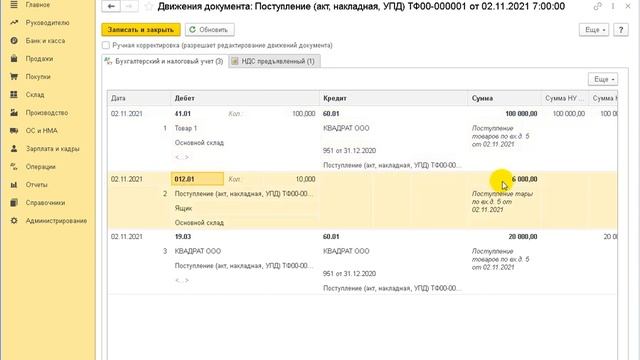Open the ОС и НМА section icon
This screenshot has width=640, height=360.
pos(14,131)
